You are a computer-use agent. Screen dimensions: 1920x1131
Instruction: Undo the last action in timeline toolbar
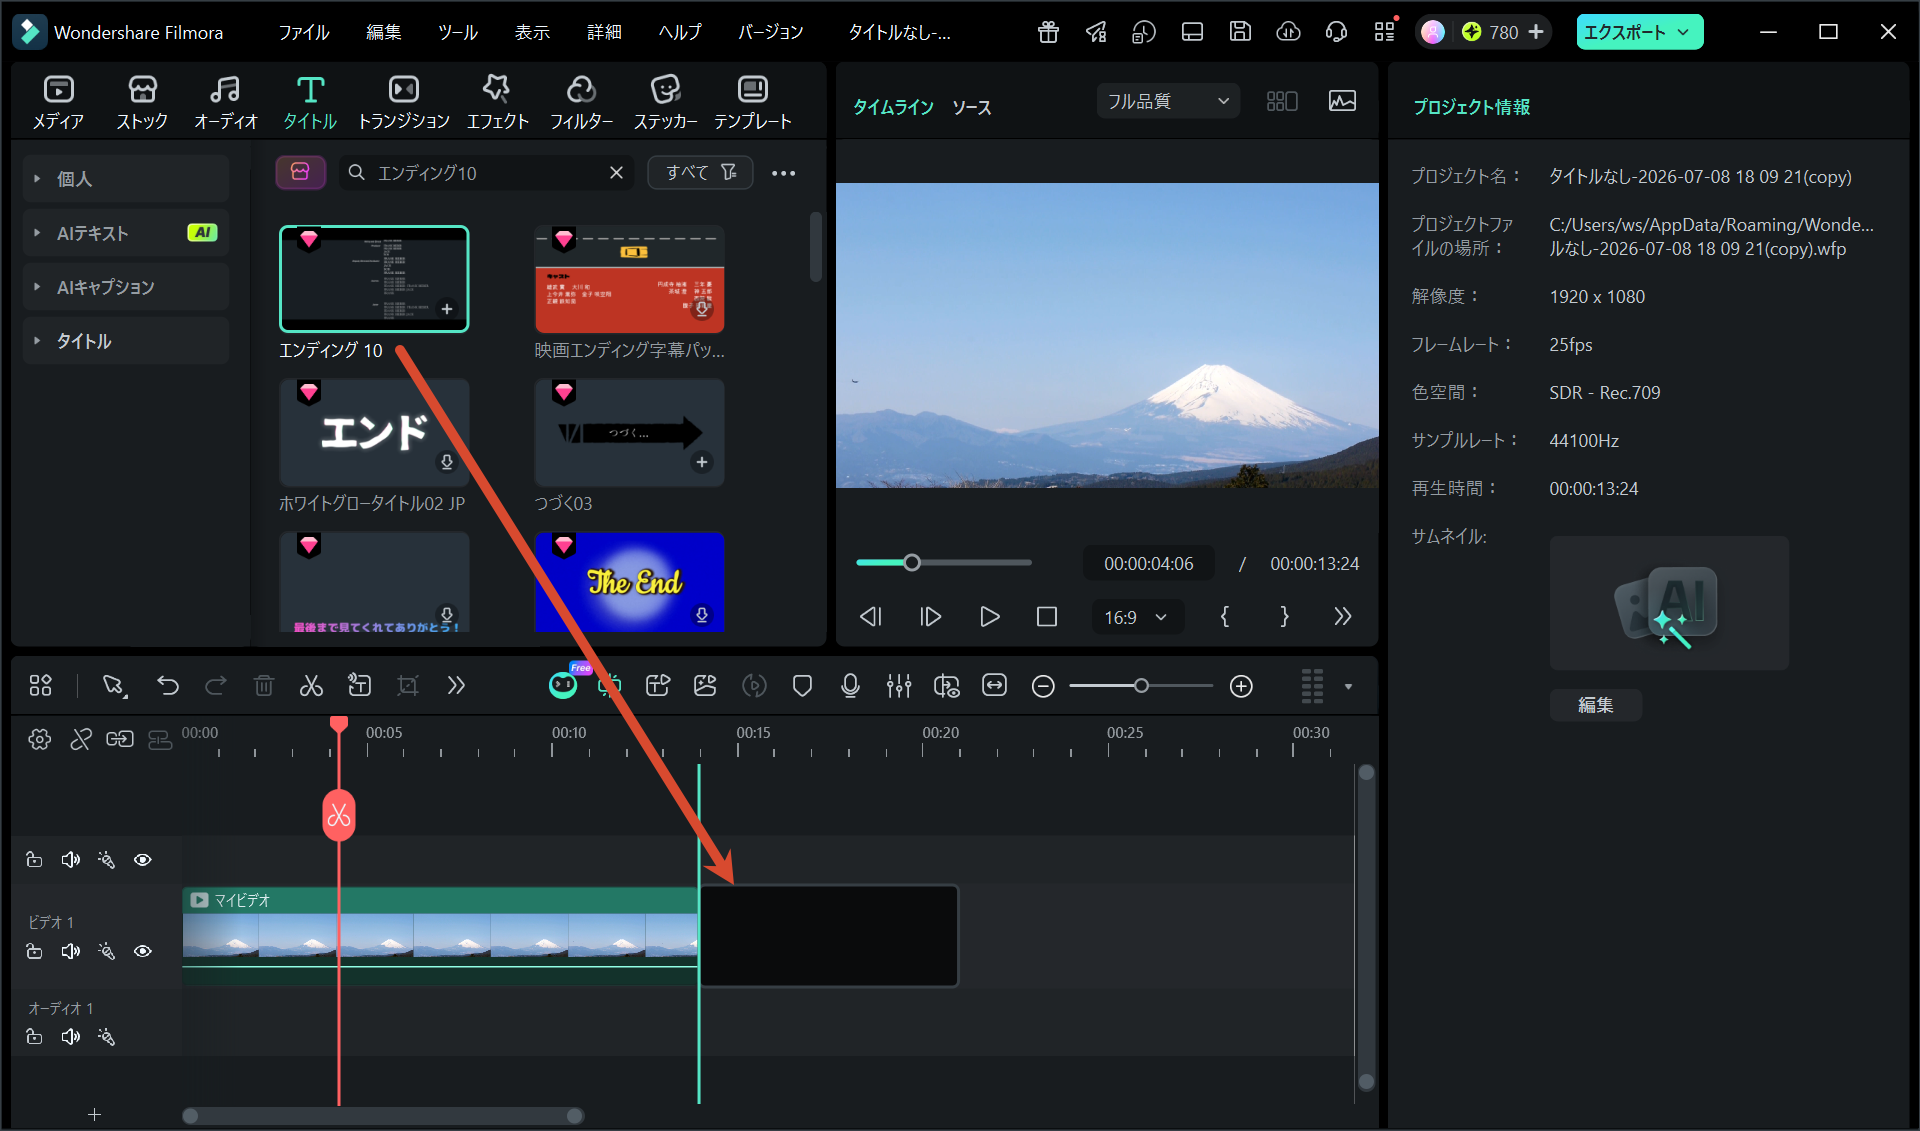pos(168,686)
